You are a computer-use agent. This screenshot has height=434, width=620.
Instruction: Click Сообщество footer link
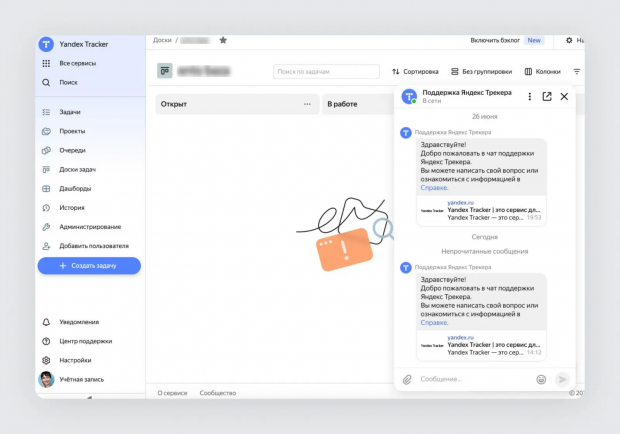(218, 393)
